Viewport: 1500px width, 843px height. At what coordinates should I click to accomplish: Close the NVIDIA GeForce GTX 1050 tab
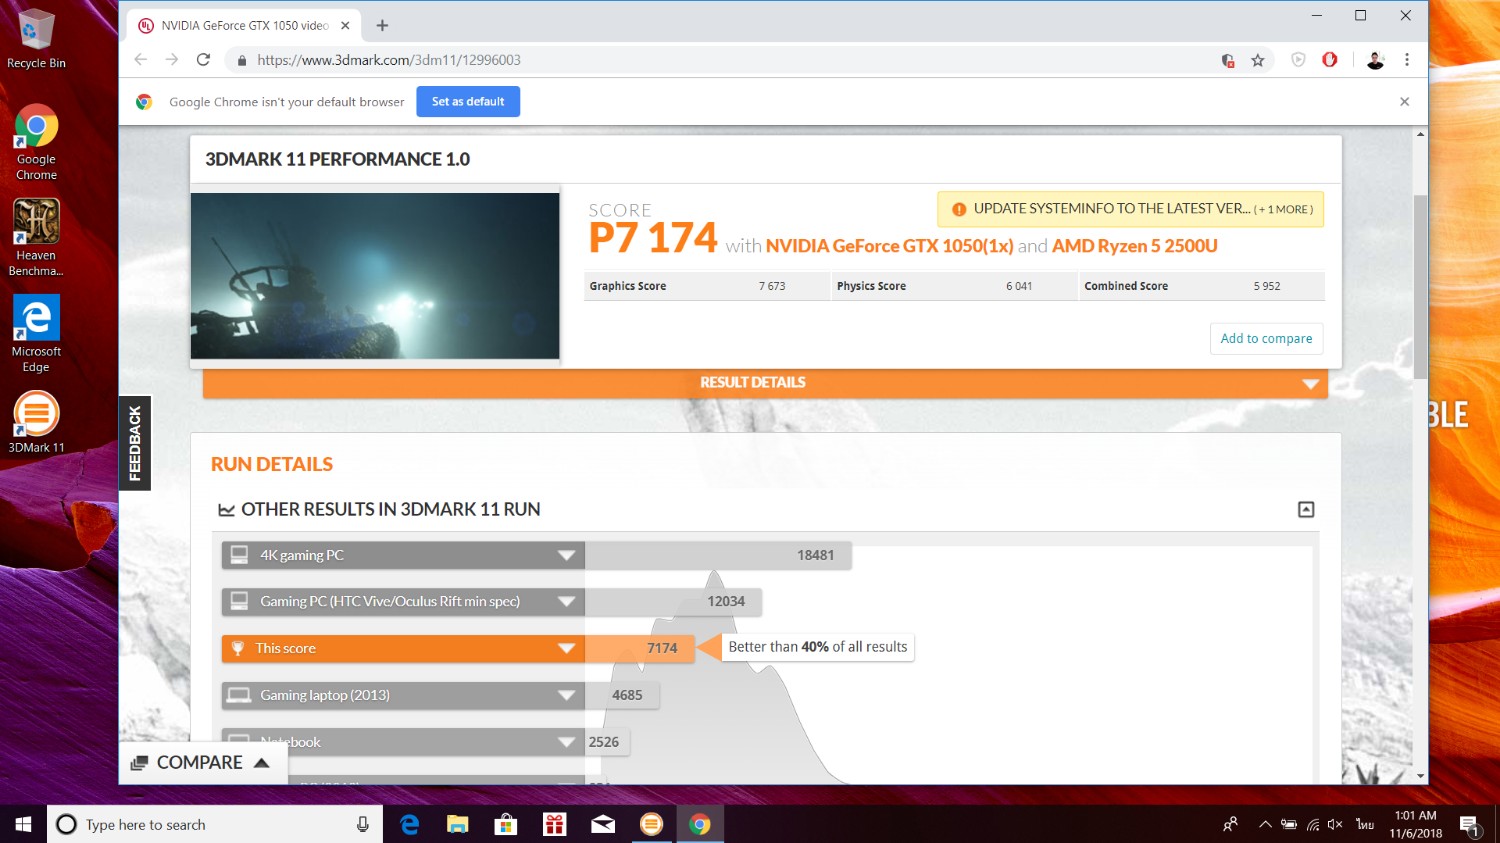tap(346, 26)
